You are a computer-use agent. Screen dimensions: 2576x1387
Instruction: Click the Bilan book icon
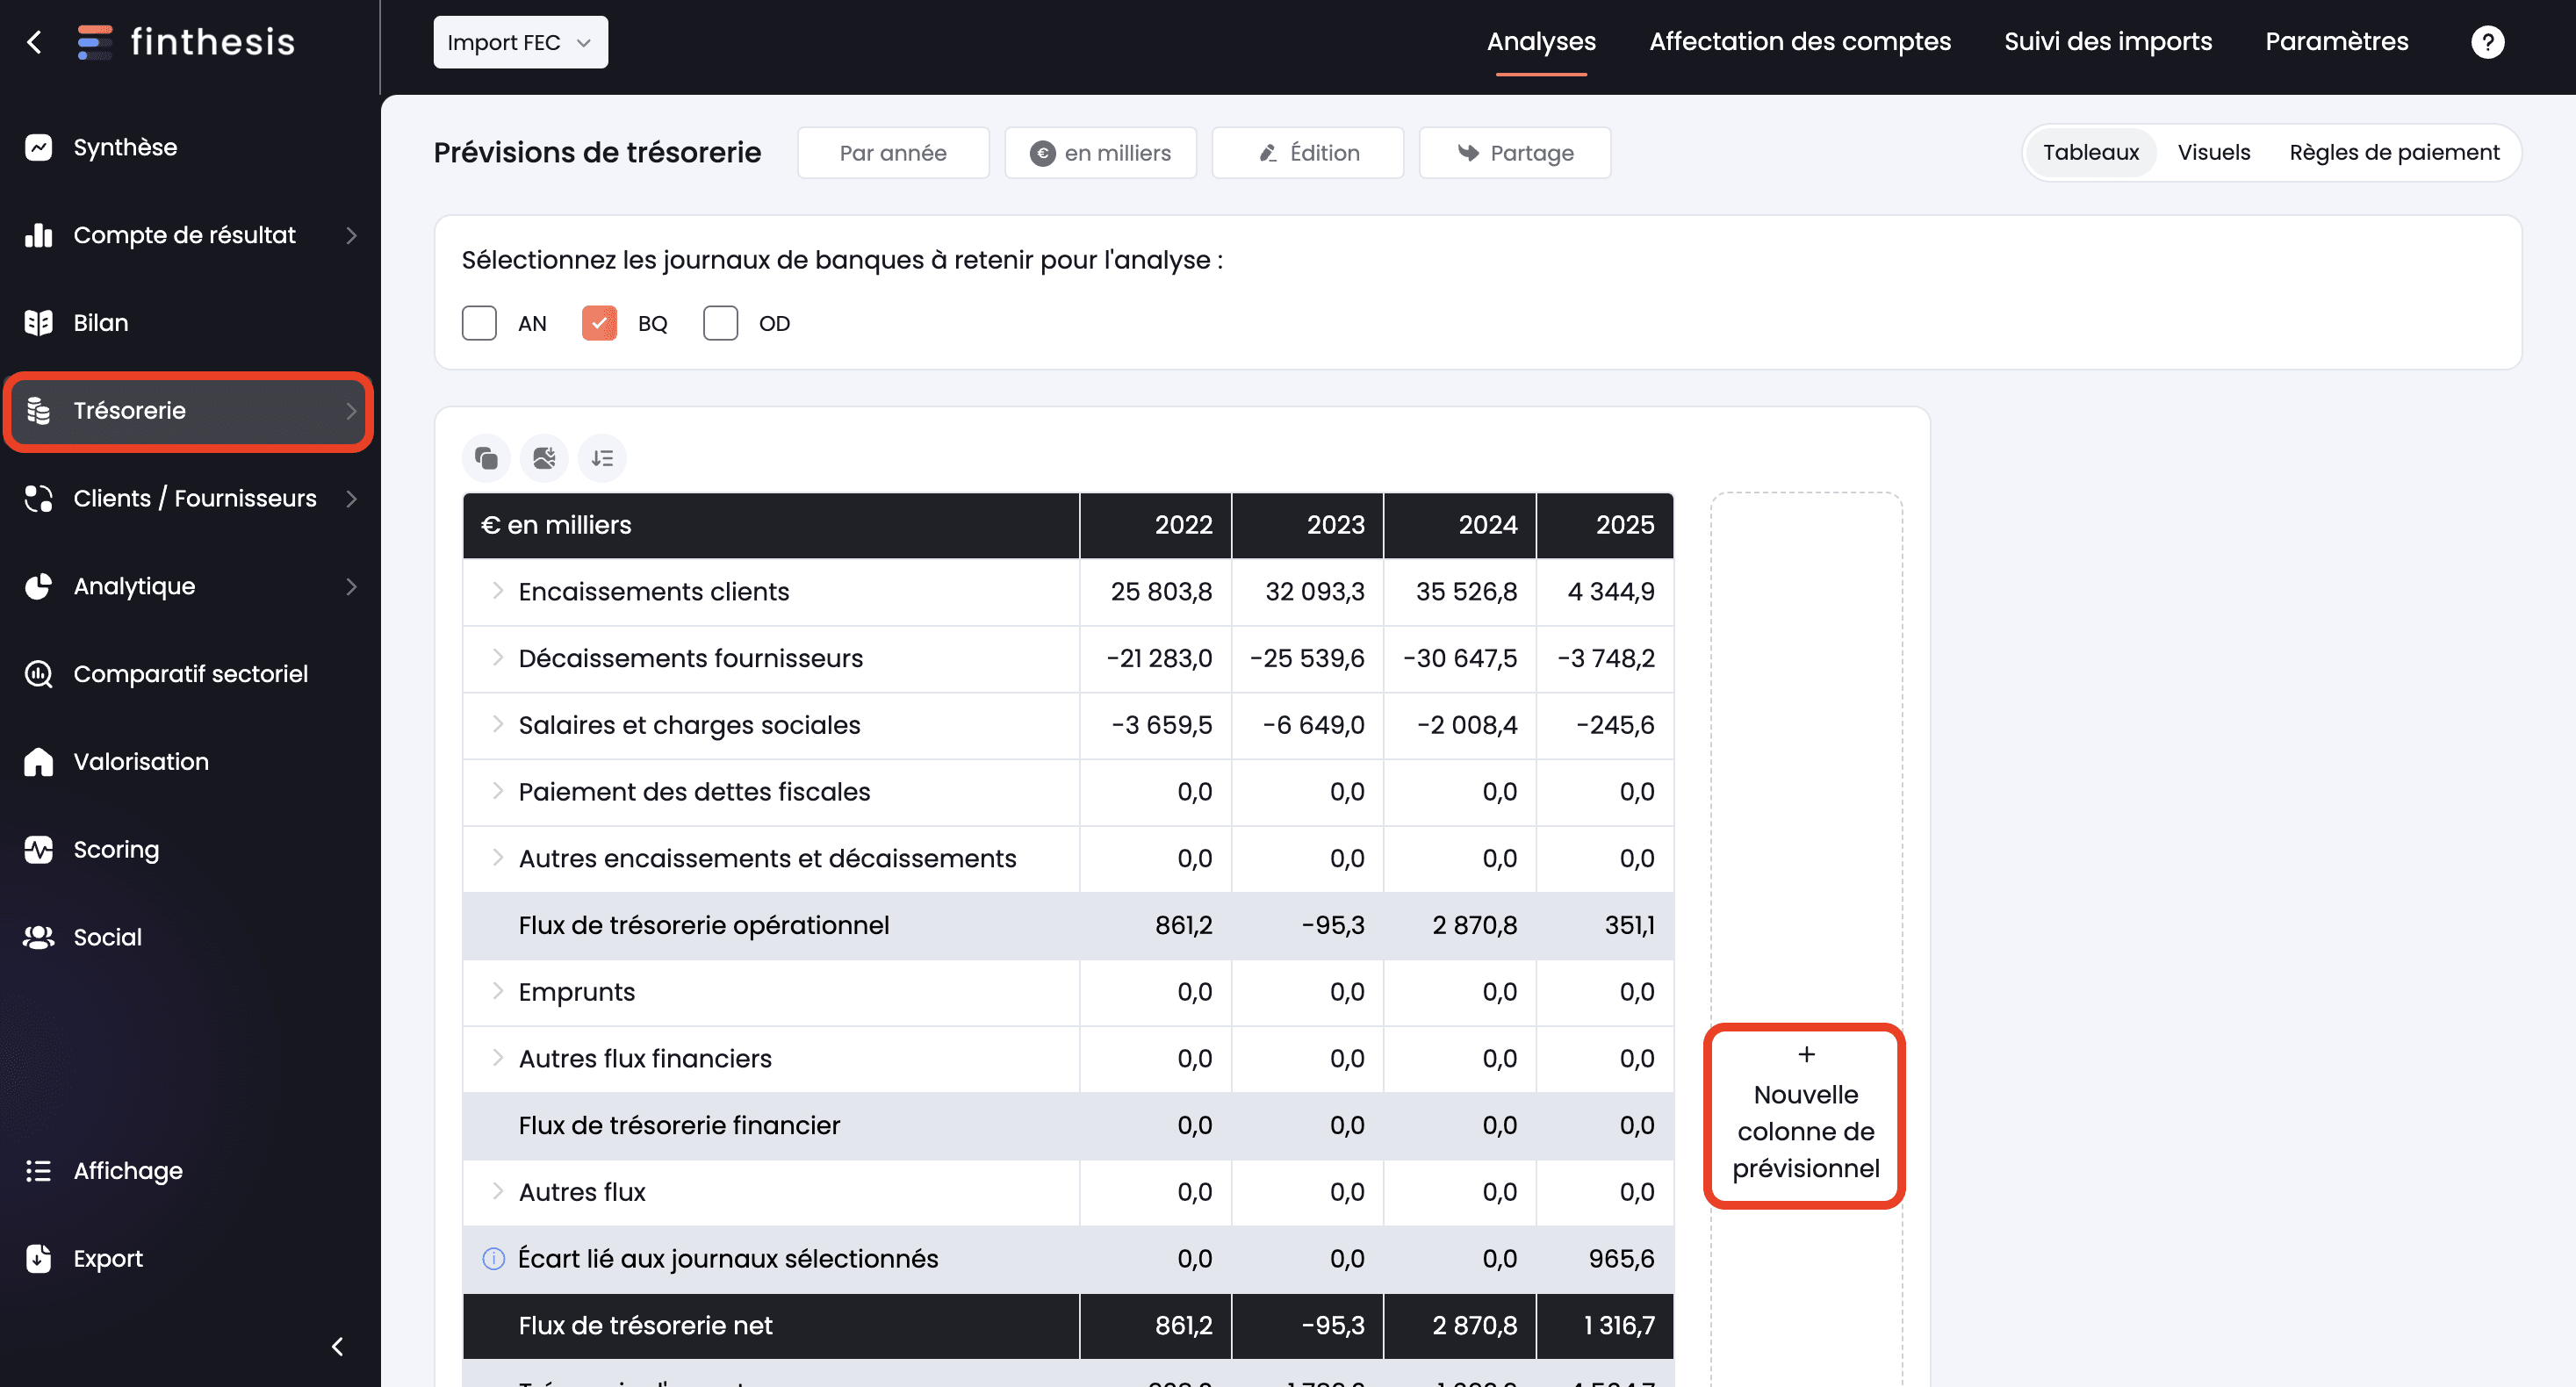click(x=38, y=323)
